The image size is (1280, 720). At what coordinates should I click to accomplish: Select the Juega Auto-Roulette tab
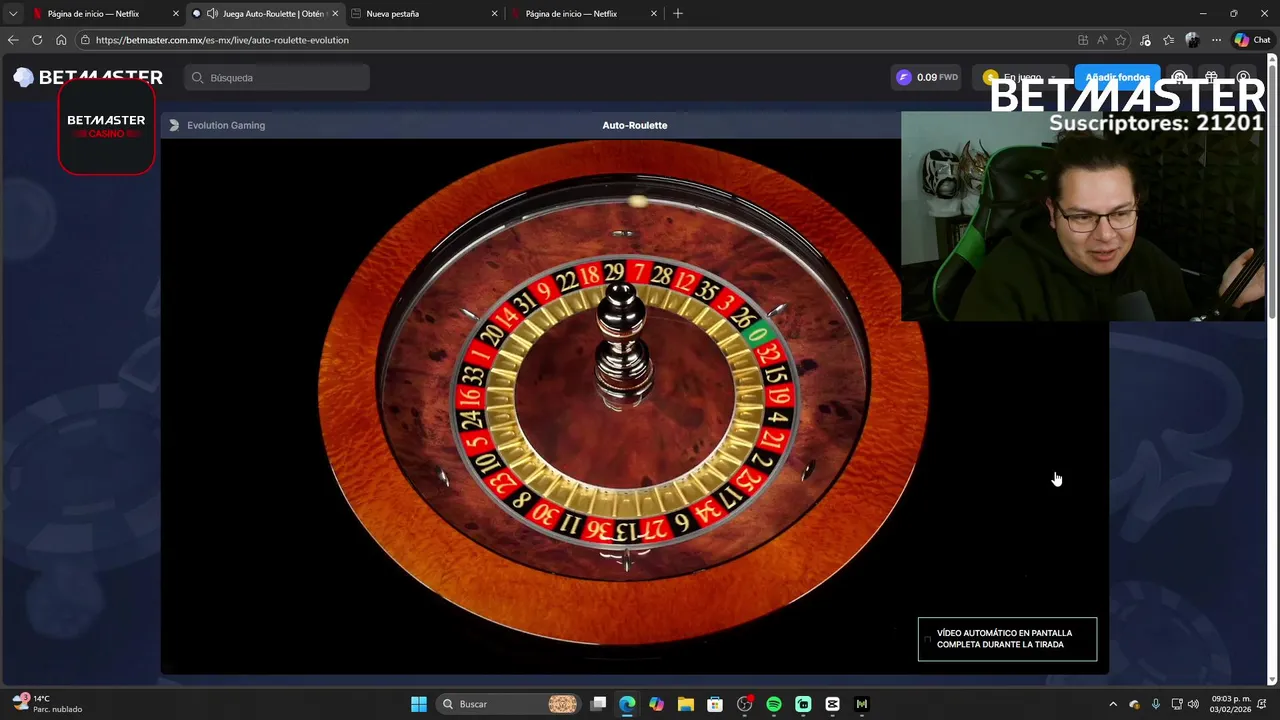click(x=265, y=14)
